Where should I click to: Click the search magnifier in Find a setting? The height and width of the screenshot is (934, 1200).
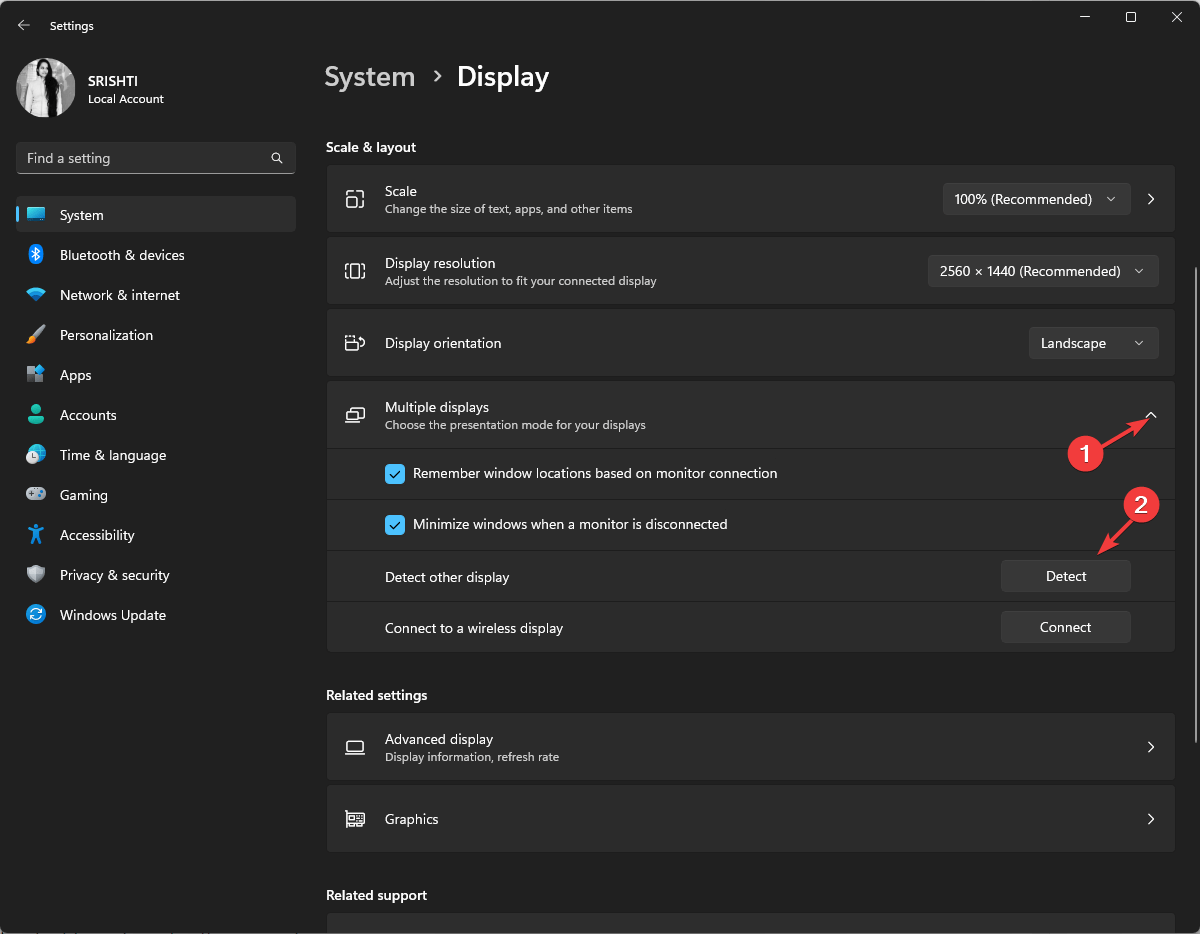pyautogui.click(x=276, y=158)
